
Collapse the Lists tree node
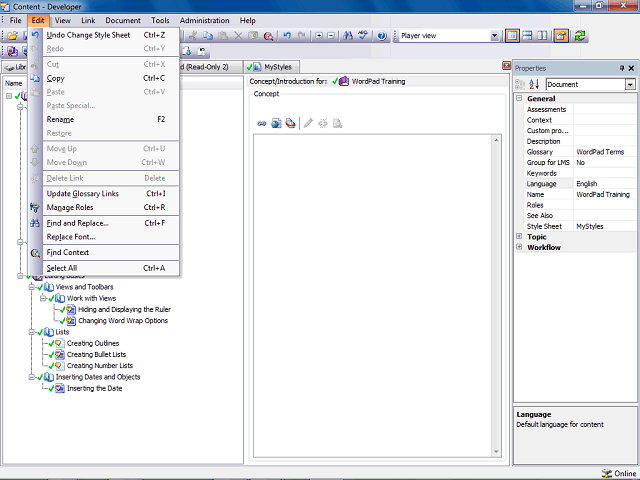31,332
